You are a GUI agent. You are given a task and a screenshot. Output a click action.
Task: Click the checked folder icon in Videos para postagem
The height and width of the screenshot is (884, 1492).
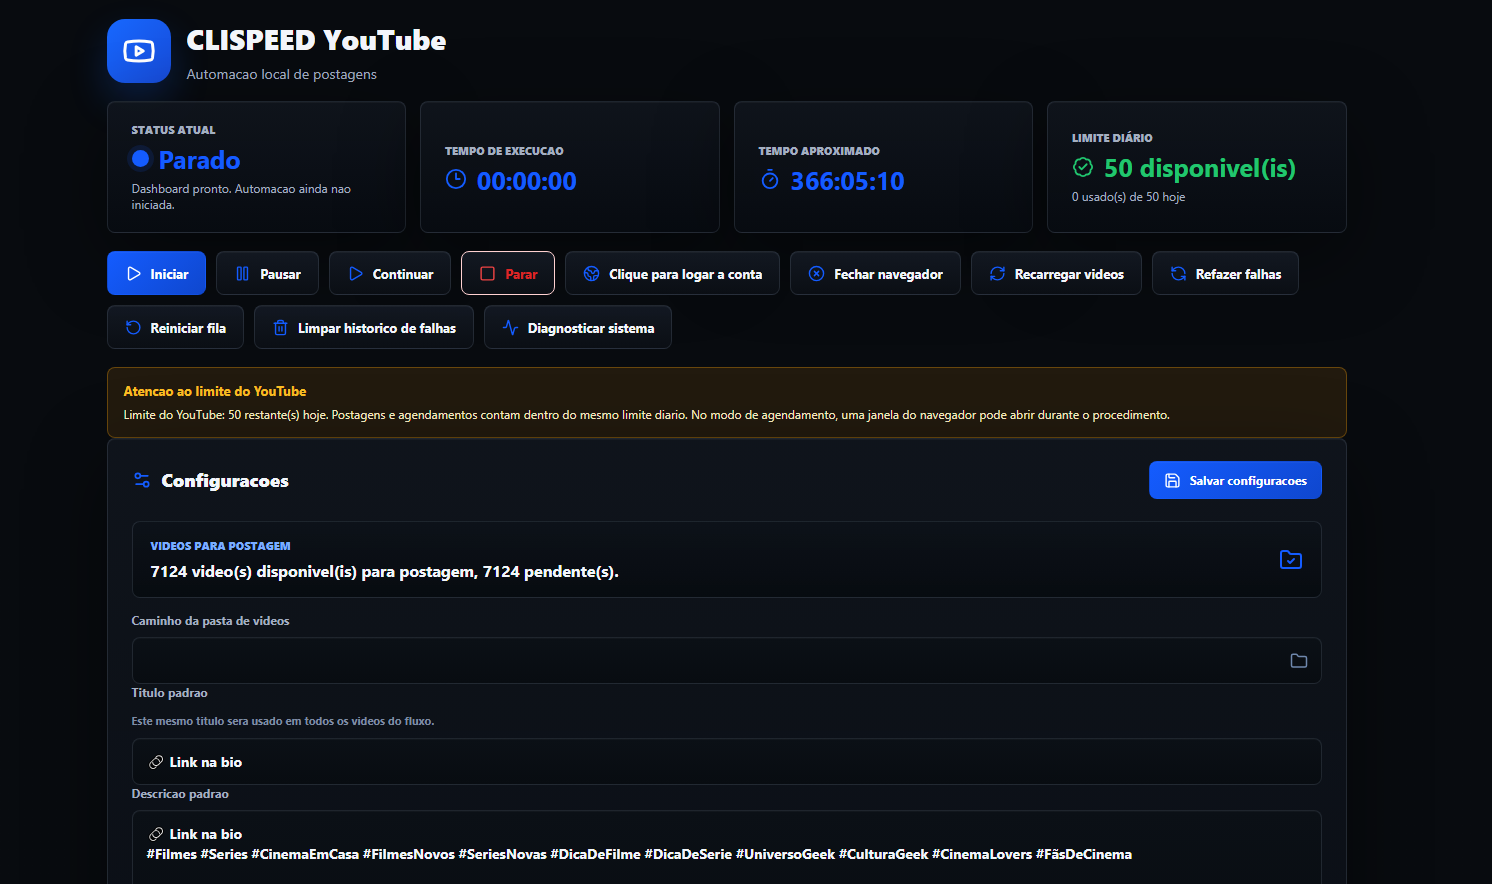(x=1291, y=560)
